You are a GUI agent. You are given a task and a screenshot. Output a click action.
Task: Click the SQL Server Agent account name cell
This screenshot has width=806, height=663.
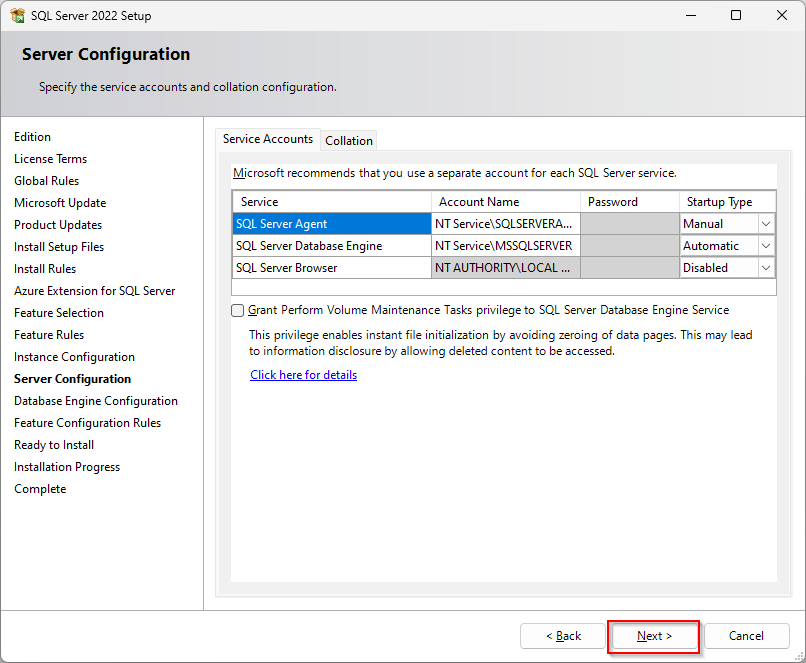pos(505,224)
